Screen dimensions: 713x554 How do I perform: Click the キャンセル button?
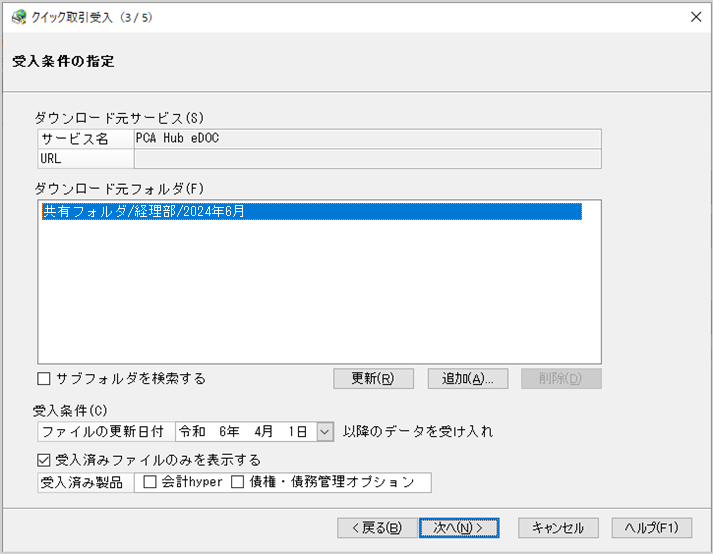558,528
